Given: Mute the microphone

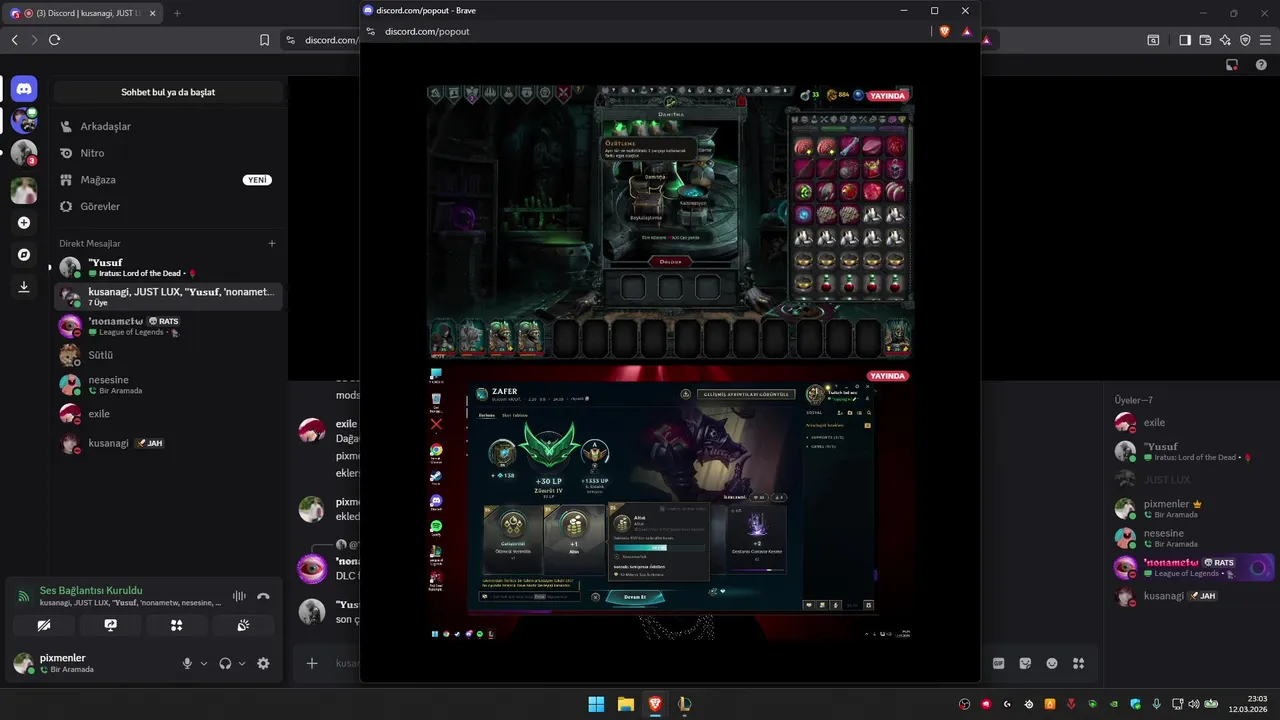Looking at the screenshot, I should (187, 663).
